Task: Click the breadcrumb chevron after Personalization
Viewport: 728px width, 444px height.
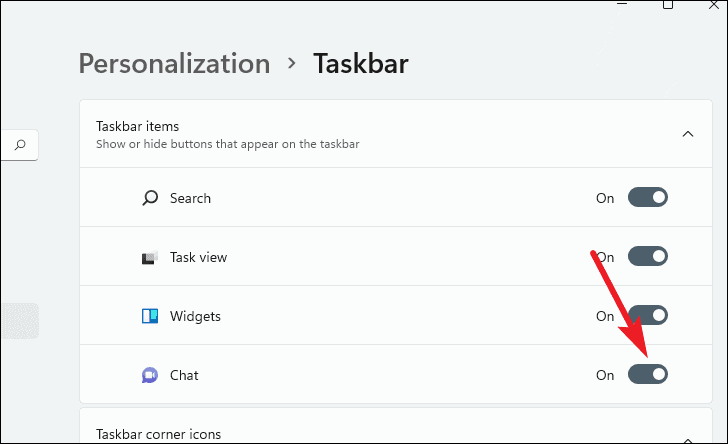Action: [292, 63]
